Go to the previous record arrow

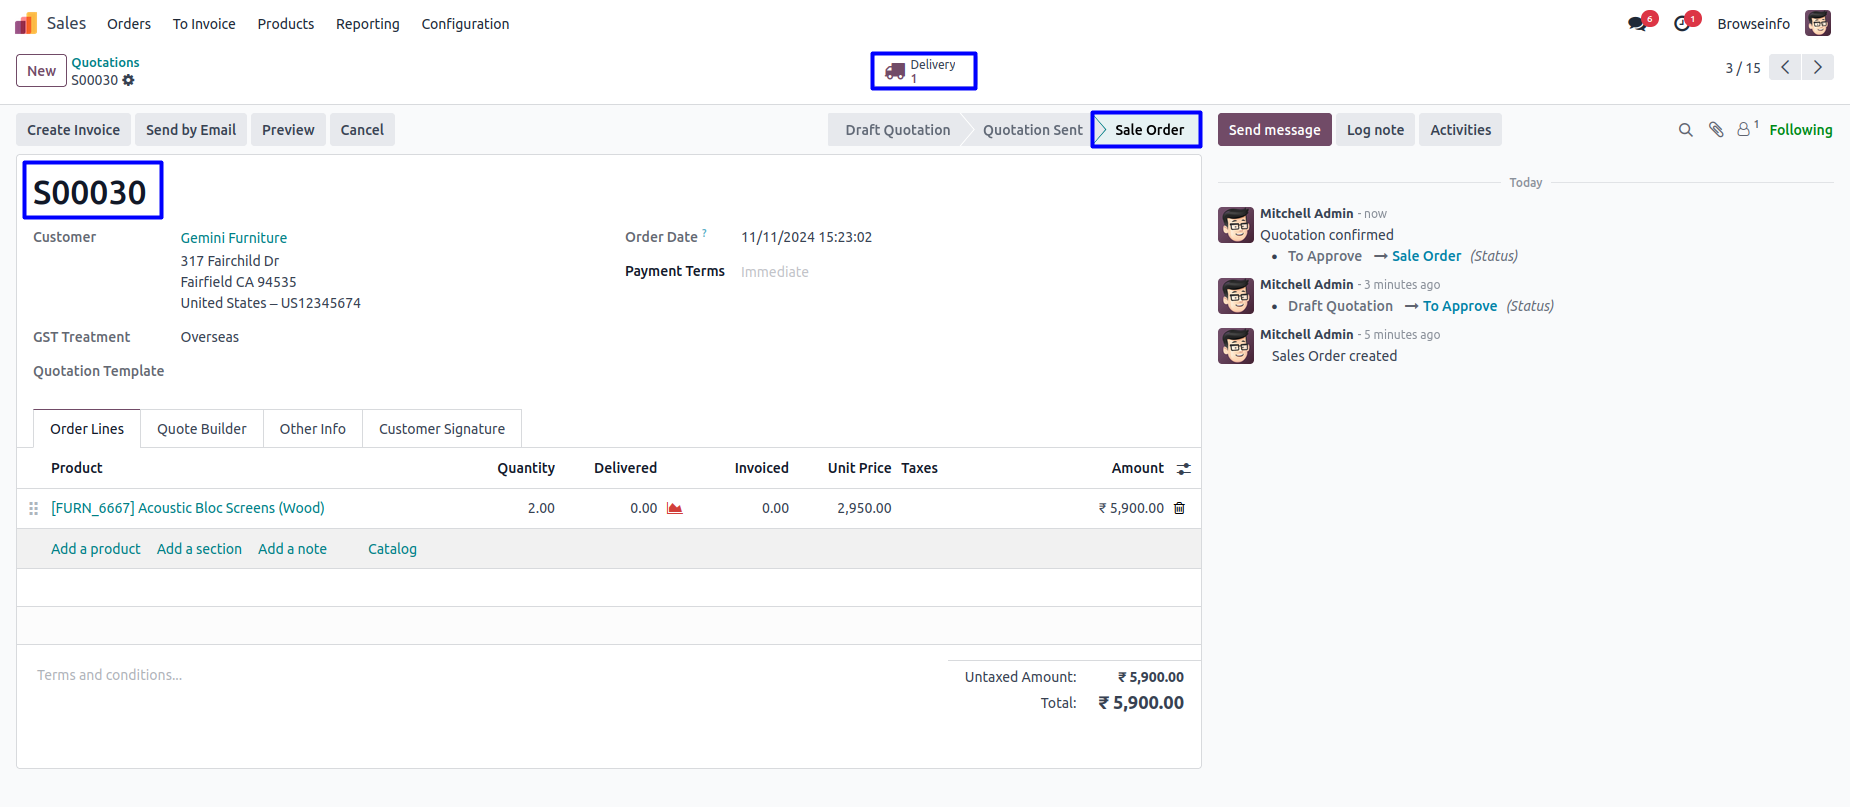(1785, 68)
